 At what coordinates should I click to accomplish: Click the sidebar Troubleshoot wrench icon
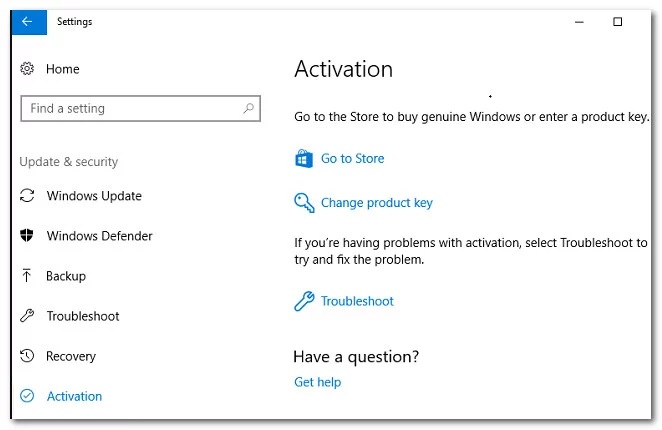[x=27, y=316]
